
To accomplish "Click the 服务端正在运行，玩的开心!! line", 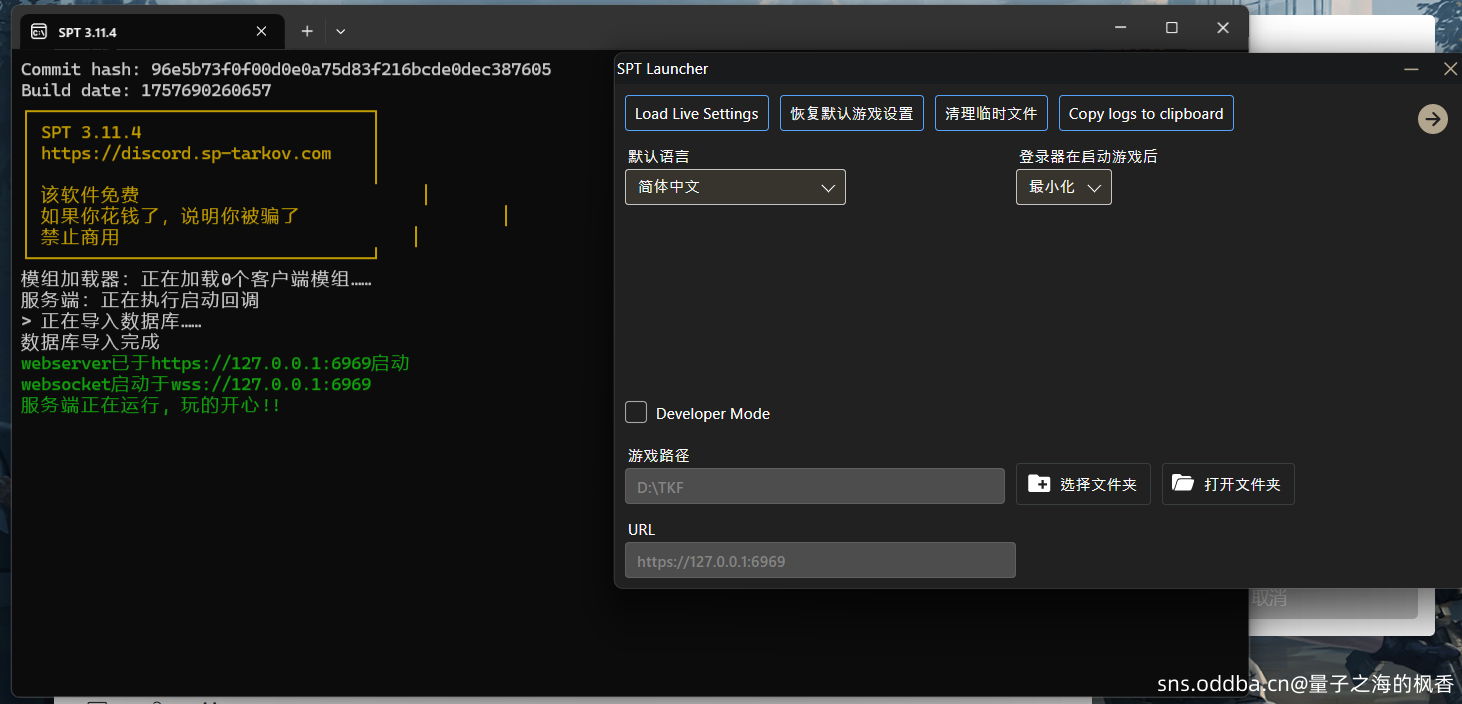I will [151, 405].
